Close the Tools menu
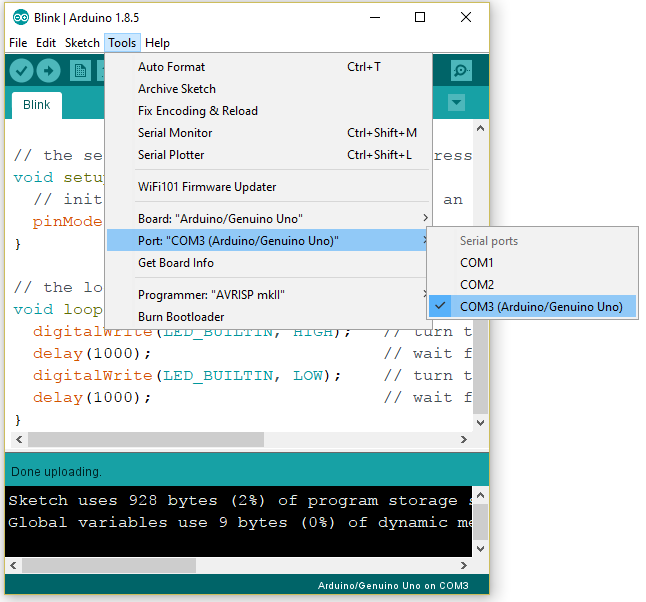646x602 pixels. point(122,43)
